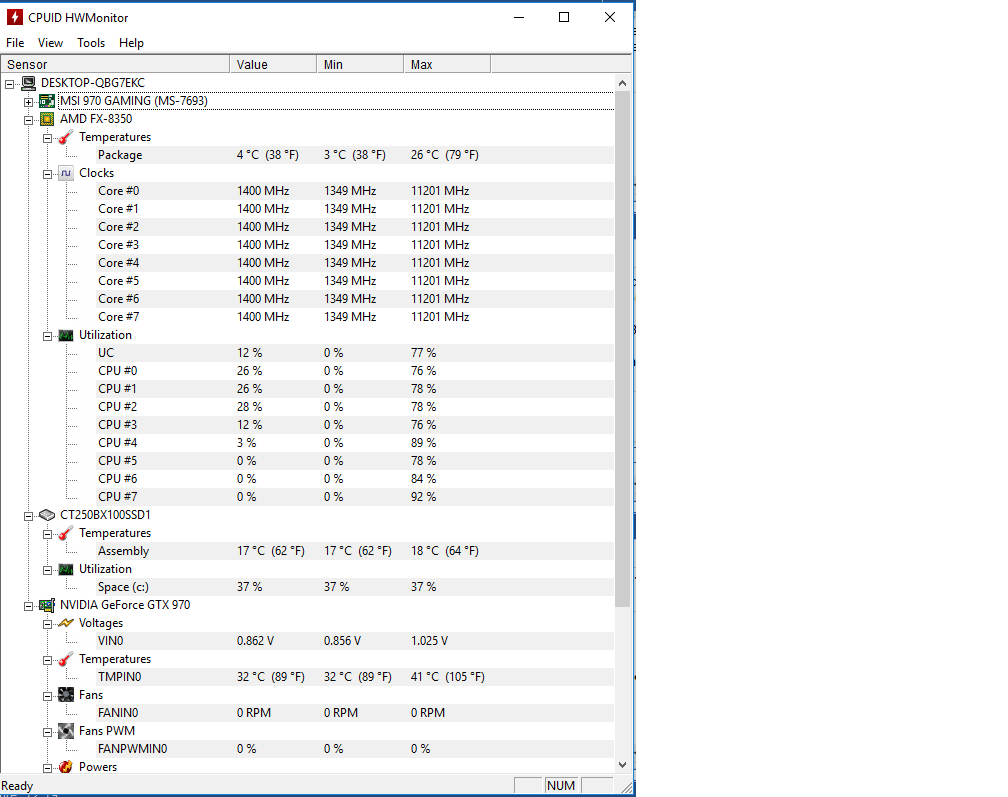Image resolution: width=1008 pixels, height=797 pixels.
Task: Click the thermometer icon under AMD FX-8350
Action: point(66,137)
